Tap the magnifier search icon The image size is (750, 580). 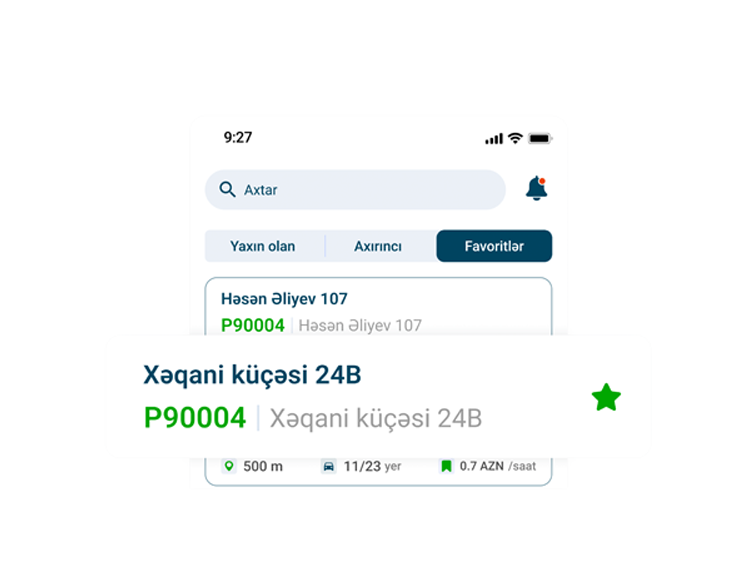[x=227, y=189]
